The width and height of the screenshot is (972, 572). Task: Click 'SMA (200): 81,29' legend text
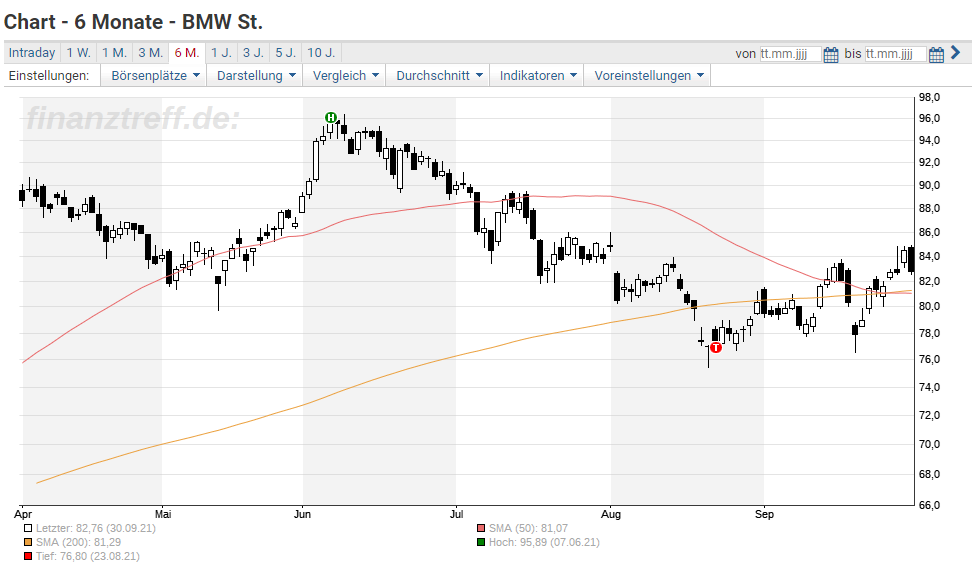pos(78,542)
